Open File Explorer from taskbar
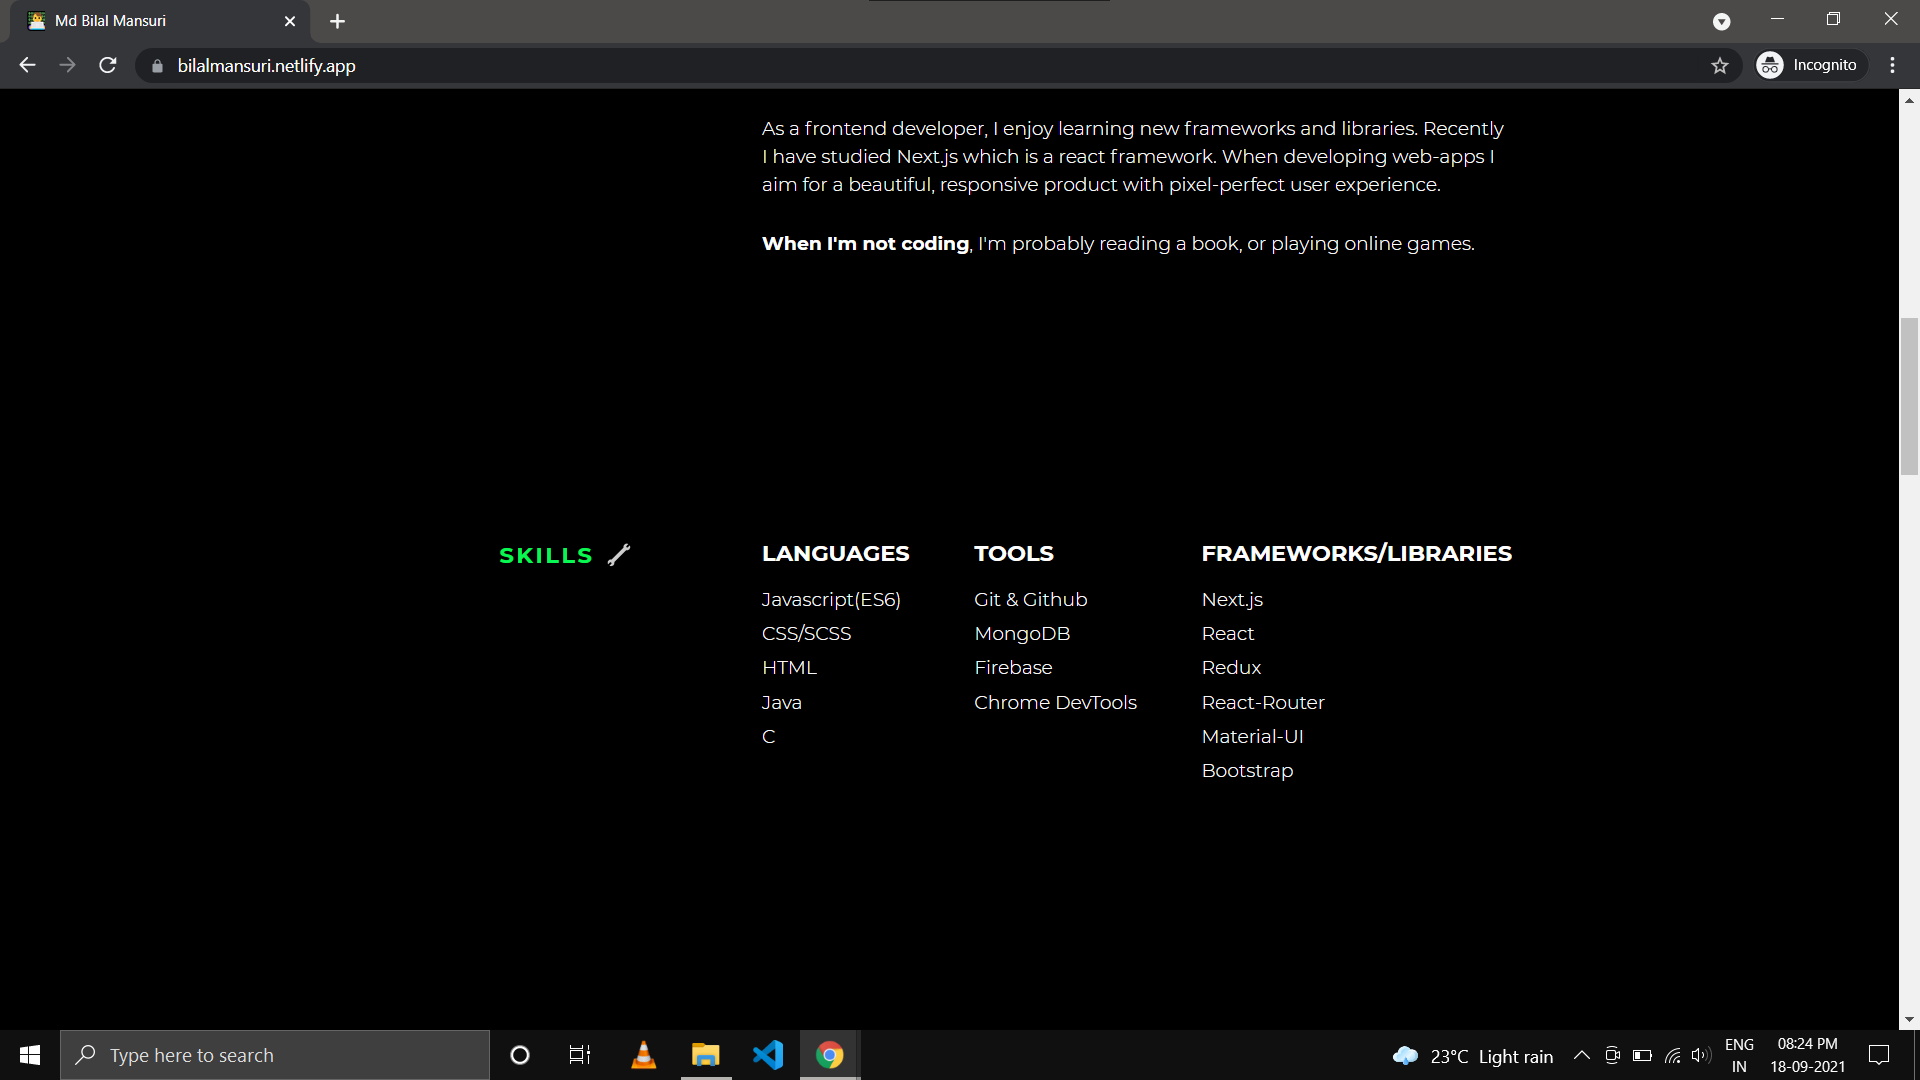This screenshot has width=1920, height=1080. pyautogui.click(x=705, y=1055)
